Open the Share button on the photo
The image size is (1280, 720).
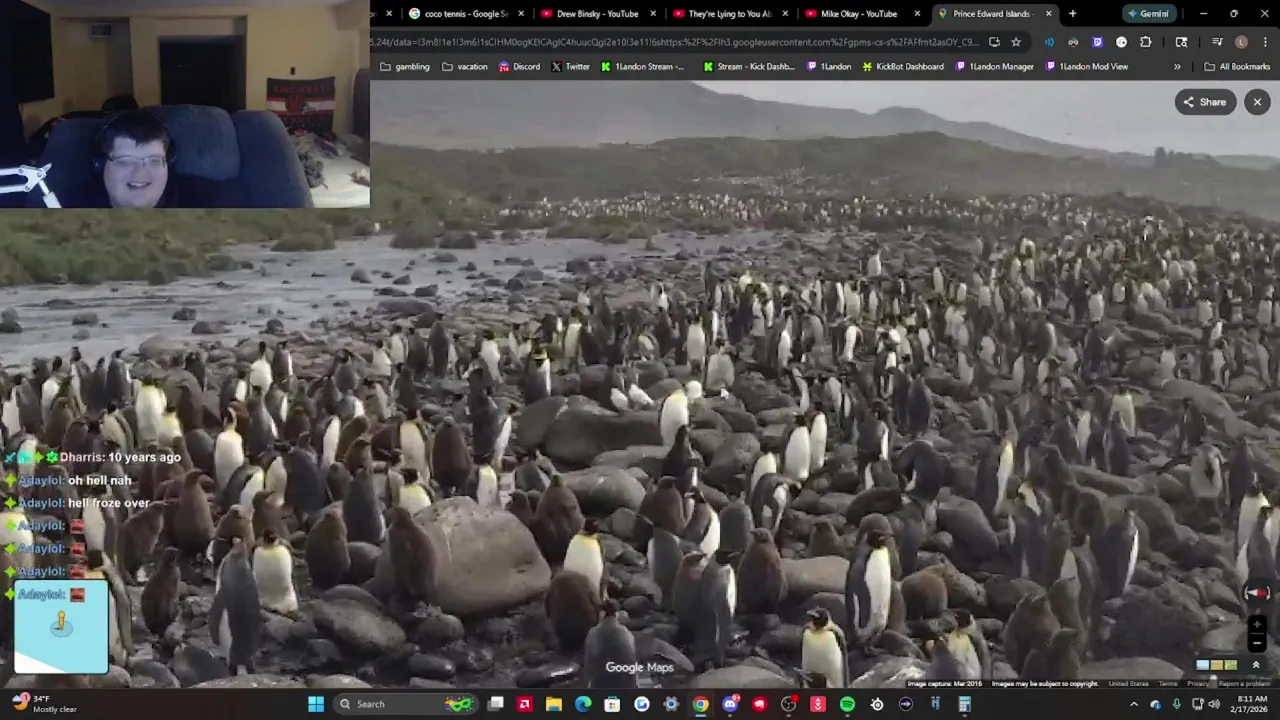pyautogui.click(x=1205, y=102)
